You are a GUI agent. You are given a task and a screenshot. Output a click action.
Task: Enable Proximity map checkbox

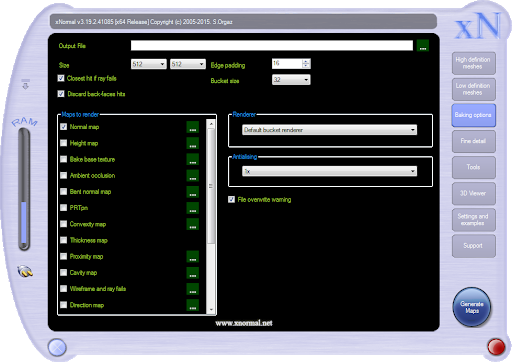tap(63, 256)
